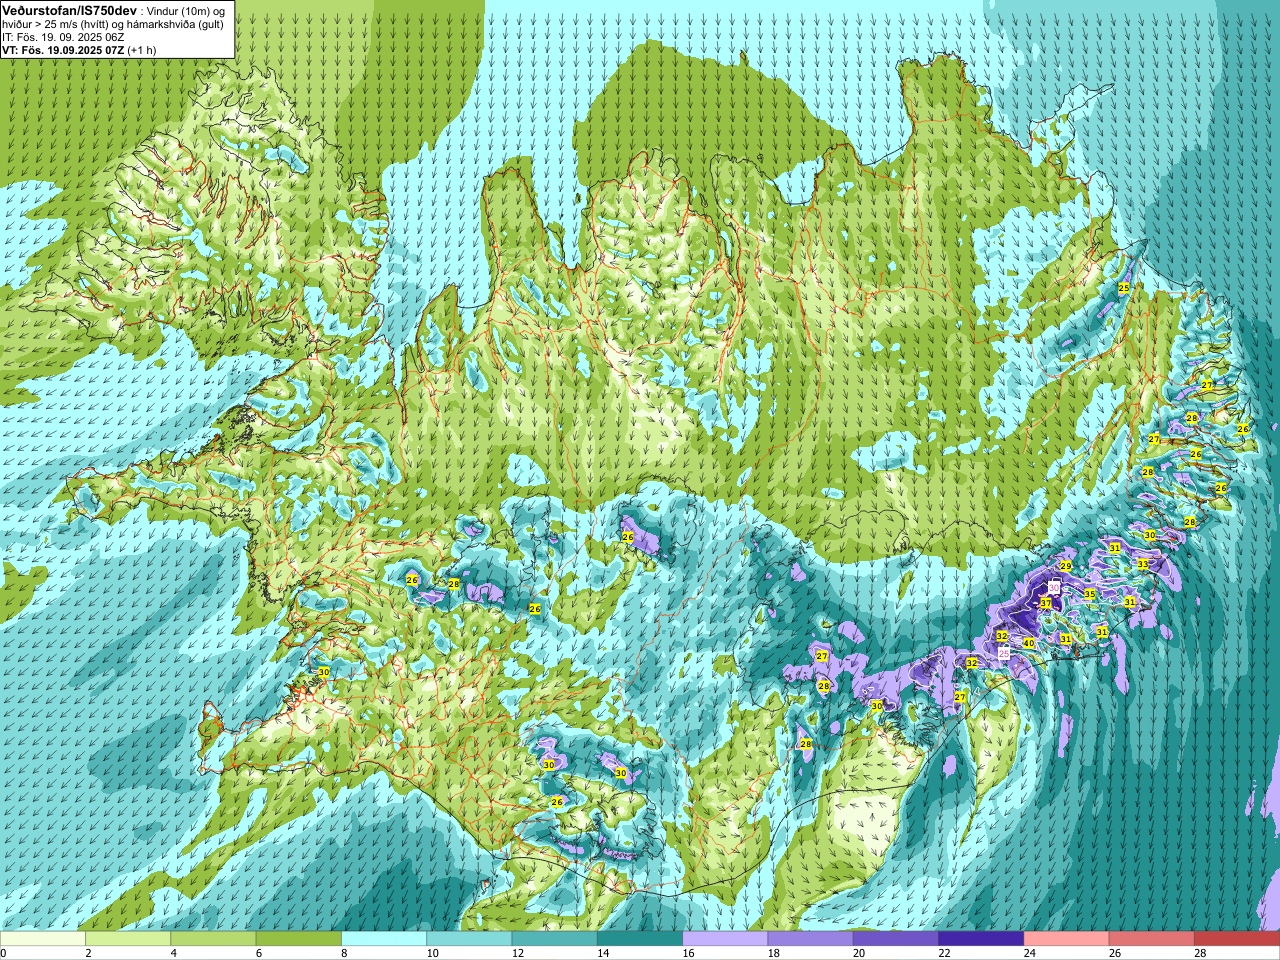1280x960 pixels.
Task: Click the yellow "40" gust label
Action: point(1029,643)
